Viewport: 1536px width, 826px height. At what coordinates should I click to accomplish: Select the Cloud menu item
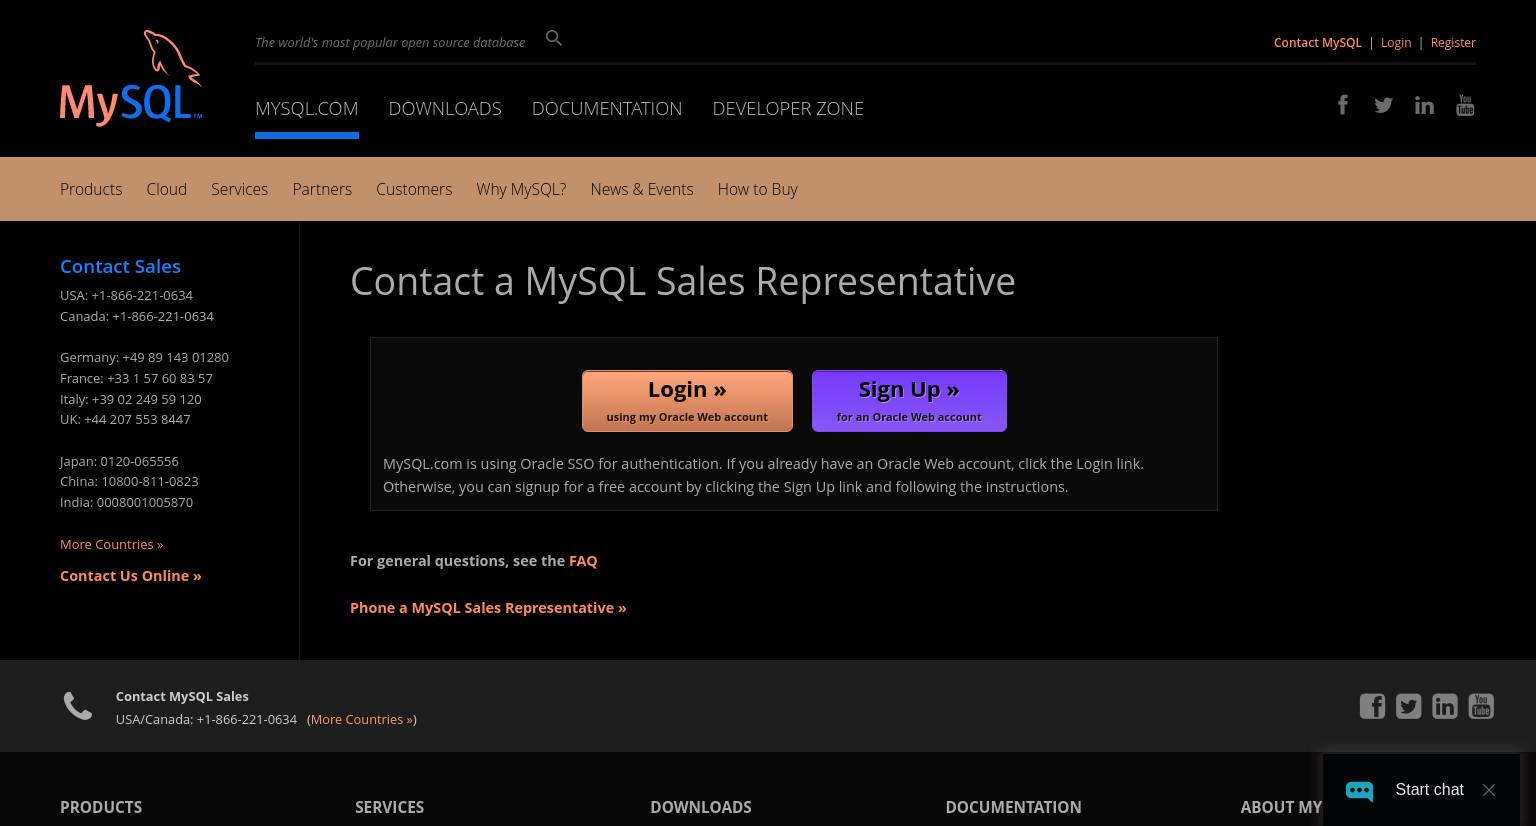pyautogui.click(x=166, y=189)
